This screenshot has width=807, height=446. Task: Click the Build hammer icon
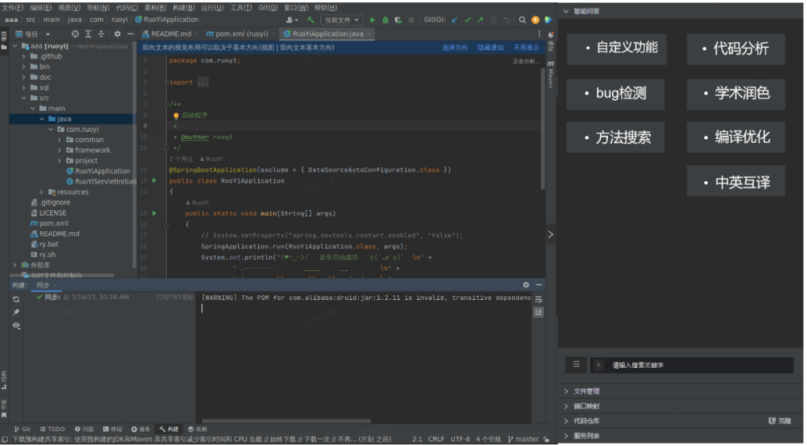[x=311, y=19]
